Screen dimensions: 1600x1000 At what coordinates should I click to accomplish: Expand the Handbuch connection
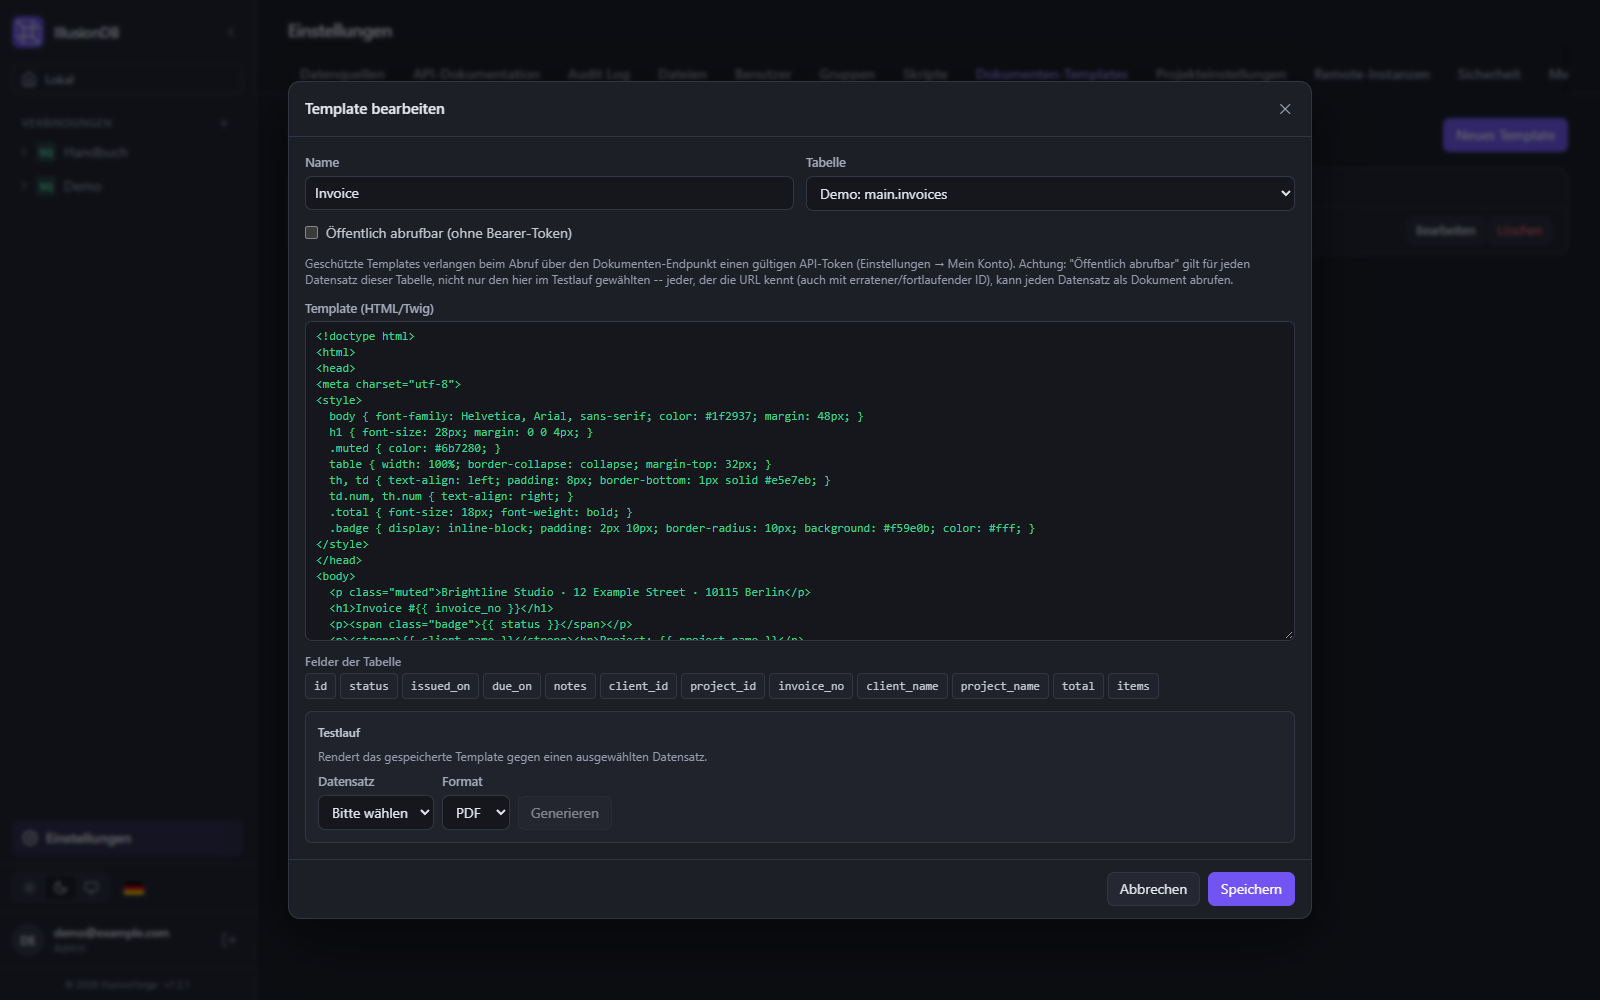pos(24,152)
